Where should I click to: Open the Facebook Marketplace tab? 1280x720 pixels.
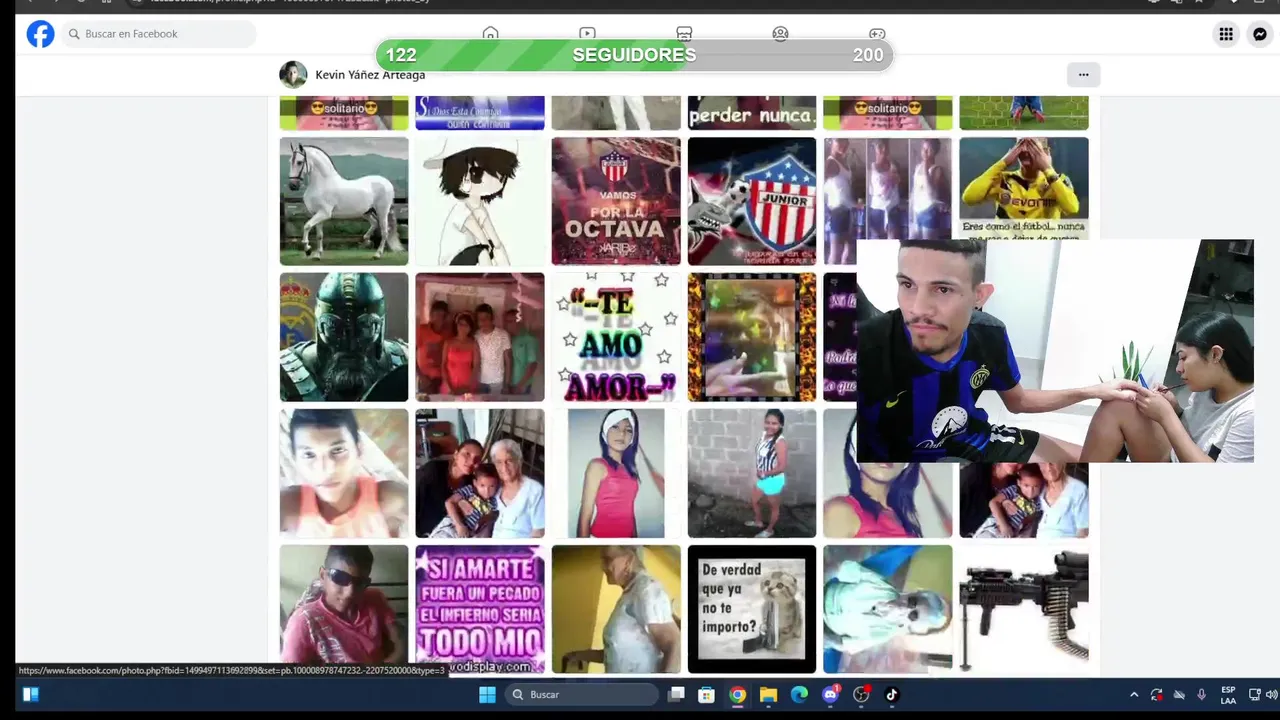(684, 34)
